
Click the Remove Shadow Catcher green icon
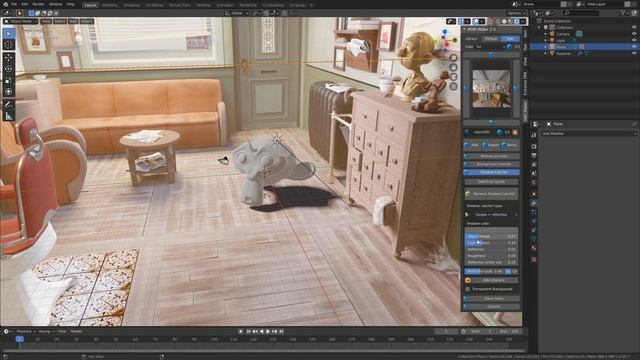(x=468, y=194)
